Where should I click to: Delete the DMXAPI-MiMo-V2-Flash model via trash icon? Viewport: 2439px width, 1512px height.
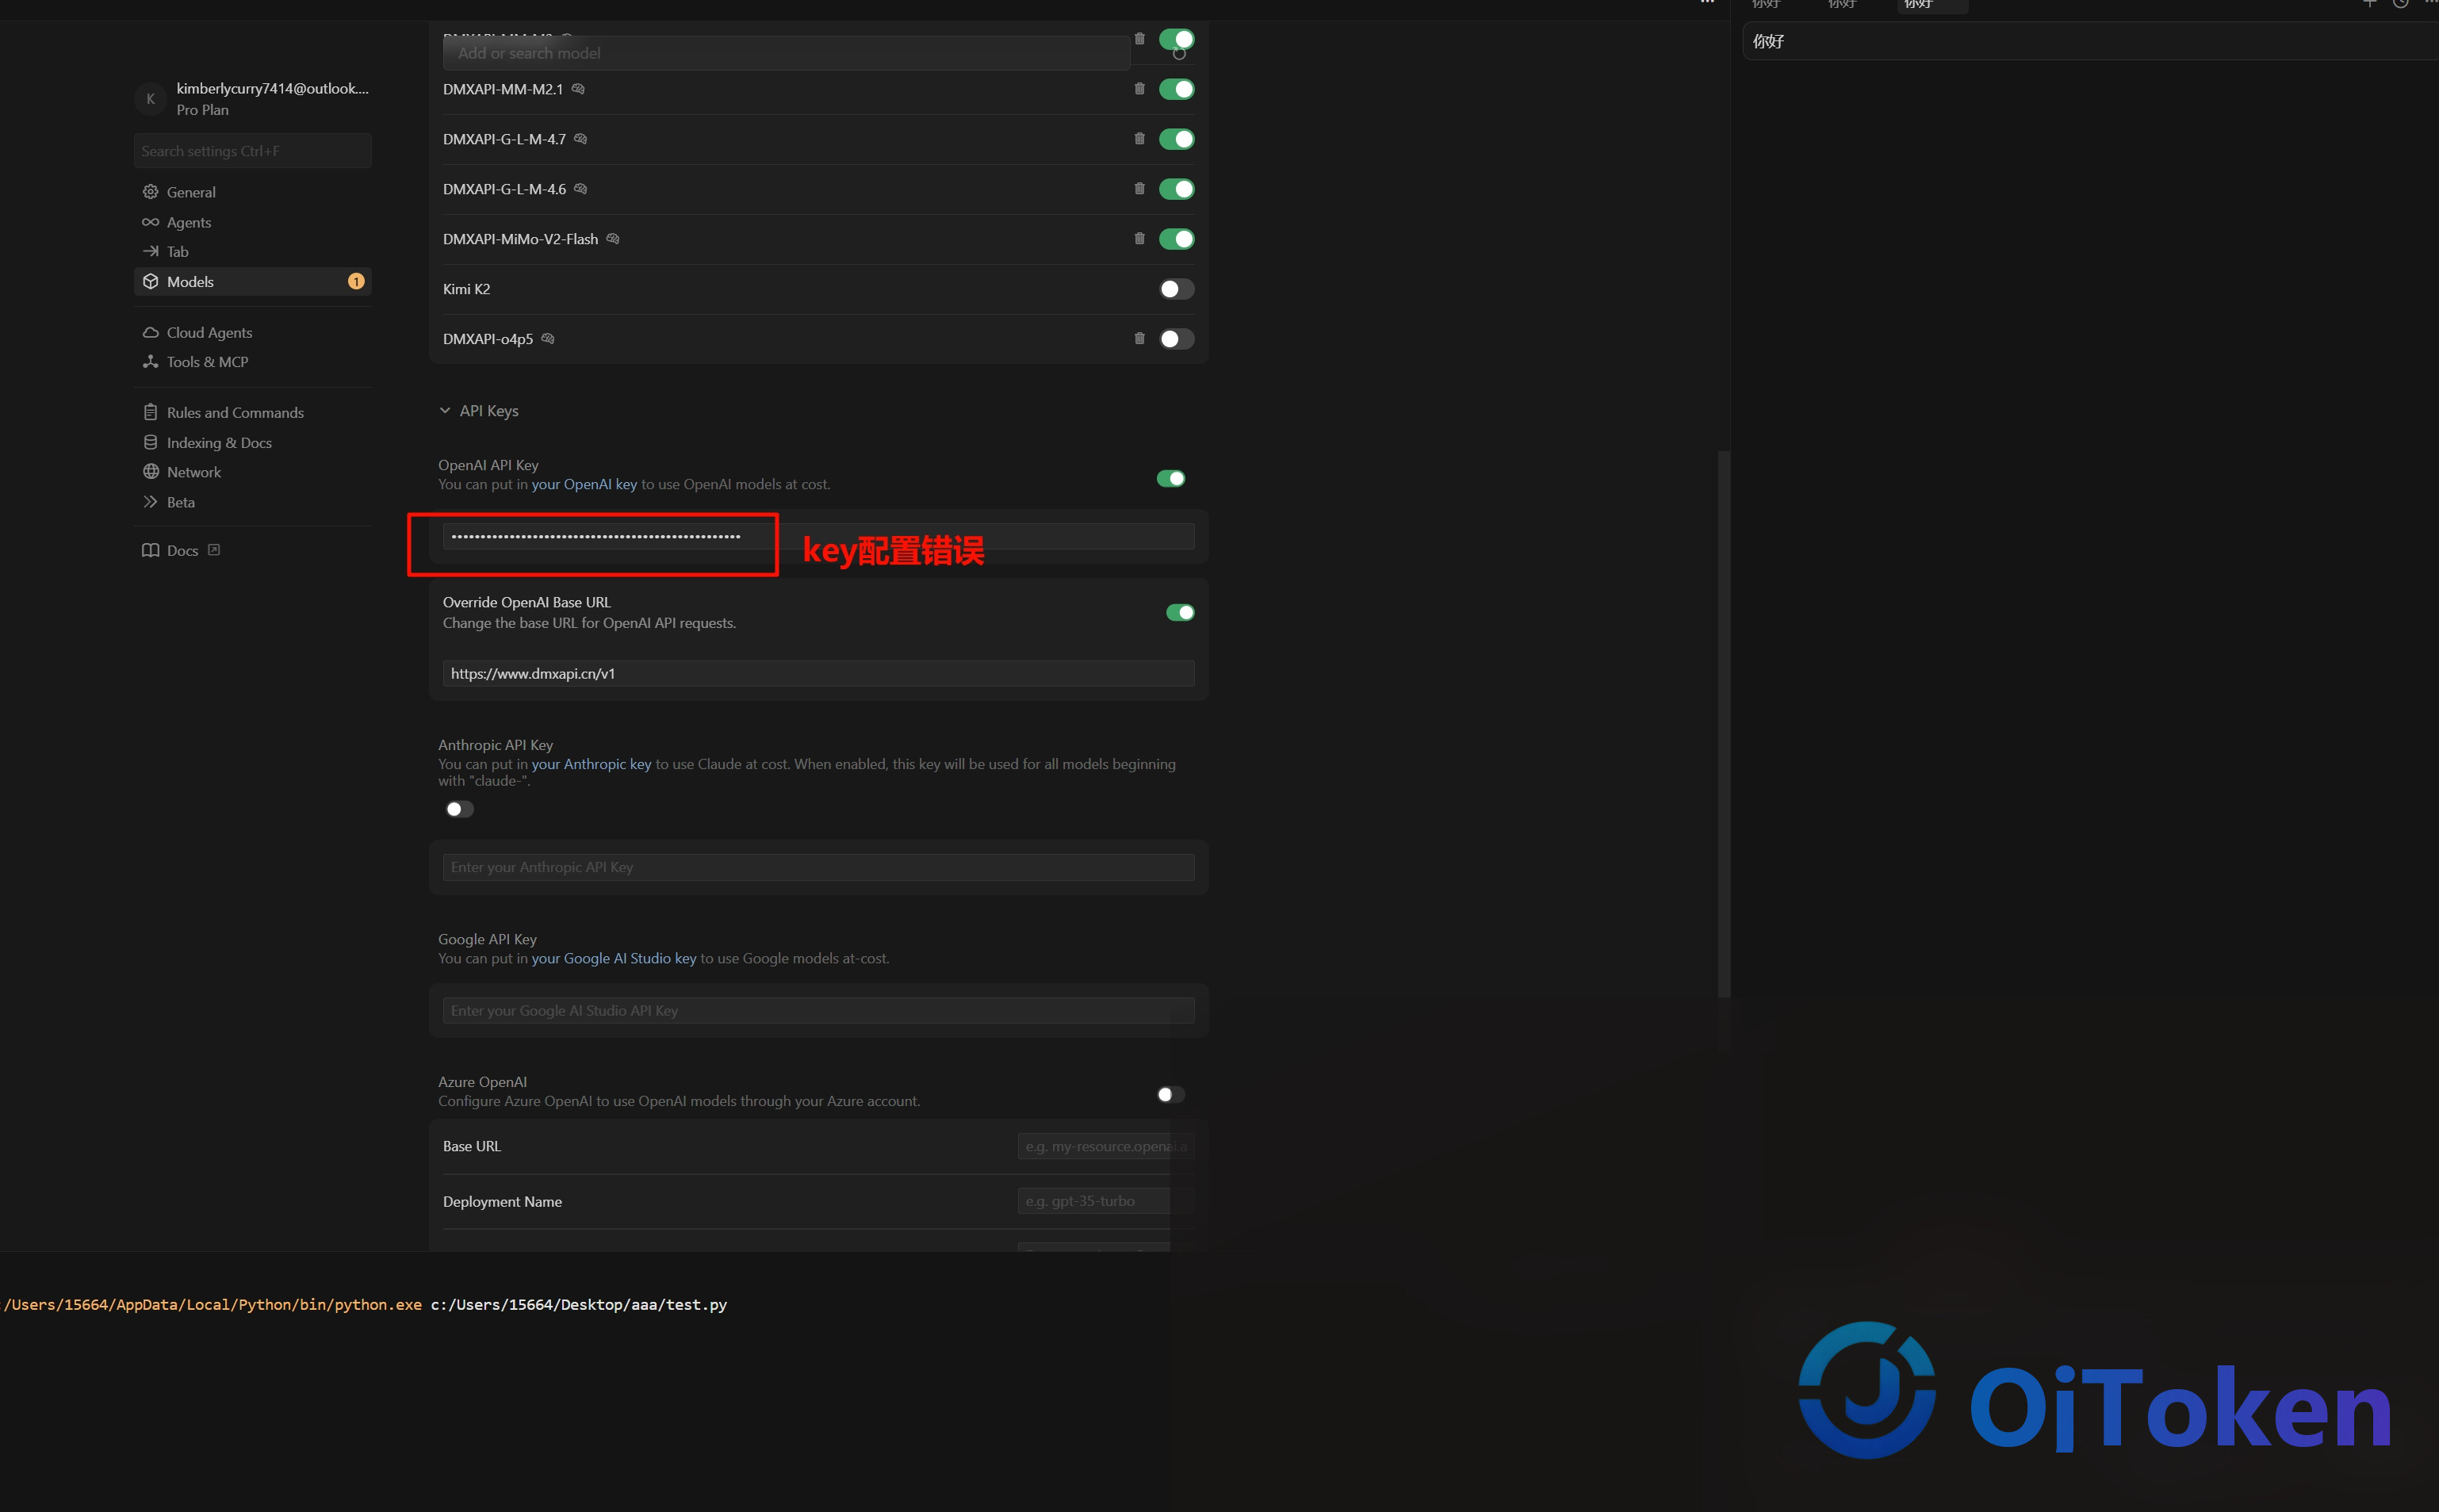pos(1139,239)
